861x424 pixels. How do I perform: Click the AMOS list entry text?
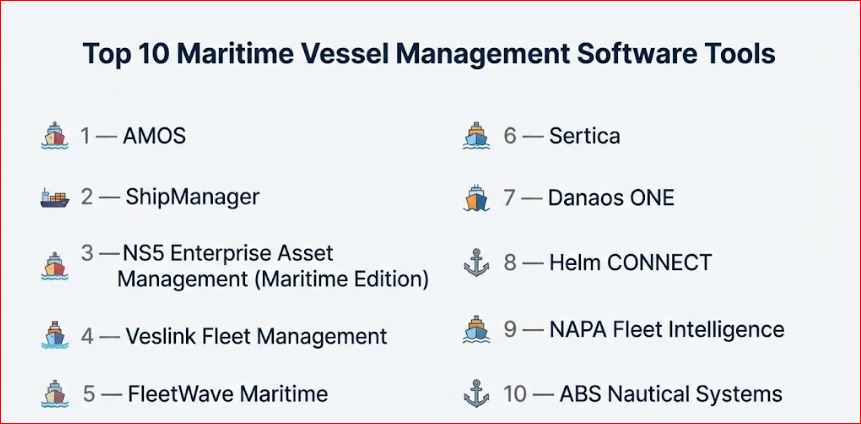coord(154,136)
